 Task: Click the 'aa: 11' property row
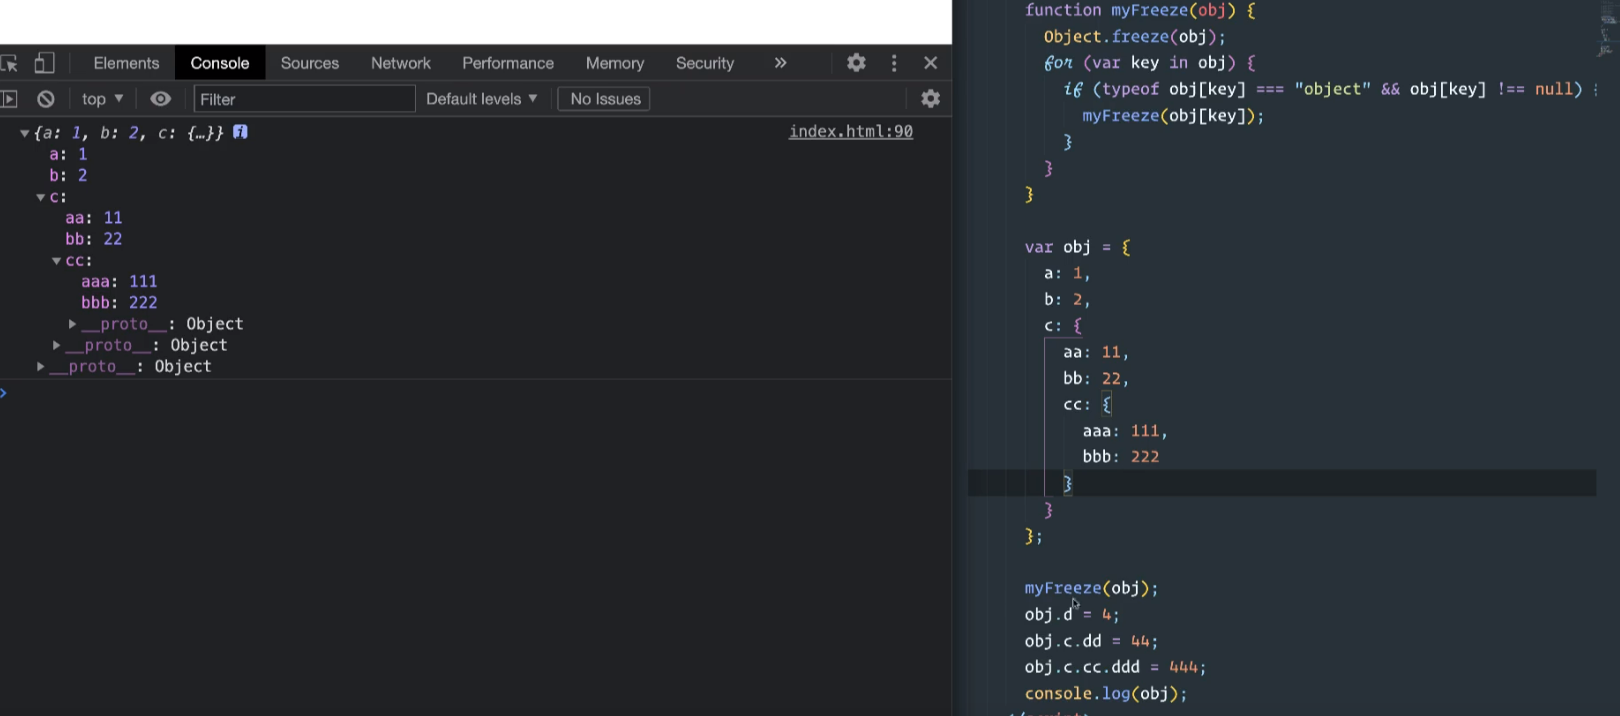[x=94, y=218]
